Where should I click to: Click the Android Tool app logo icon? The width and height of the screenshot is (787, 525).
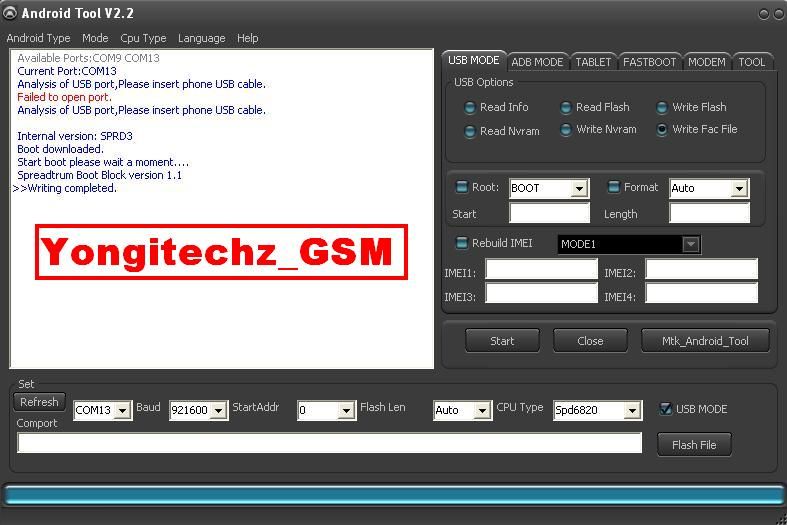coord(10,14)
